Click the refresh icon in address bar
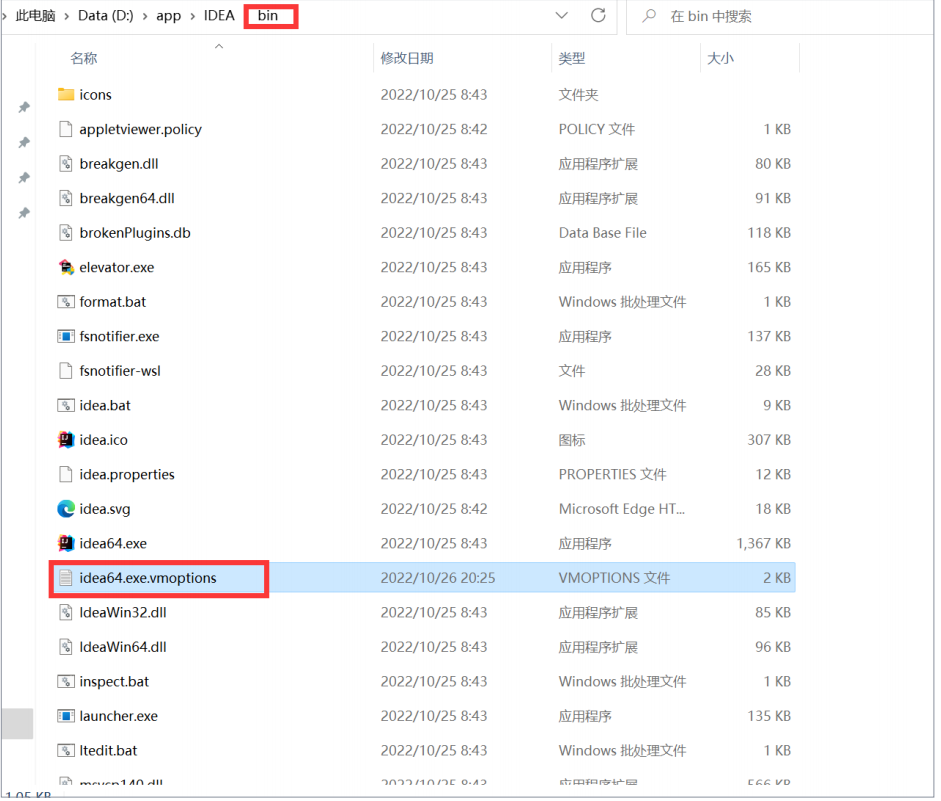The height and width of the screenshot is (801, 941). tap(598, 16)
